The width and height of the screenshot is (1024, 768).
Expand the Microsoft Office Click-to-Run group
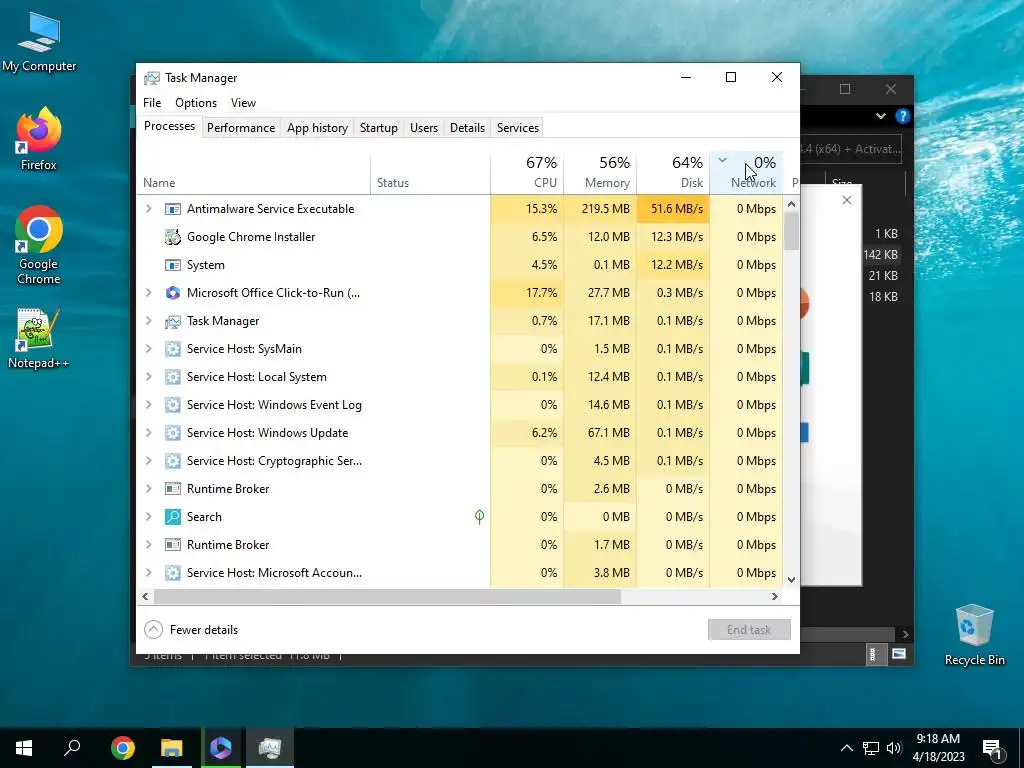(x=149, y=293)
